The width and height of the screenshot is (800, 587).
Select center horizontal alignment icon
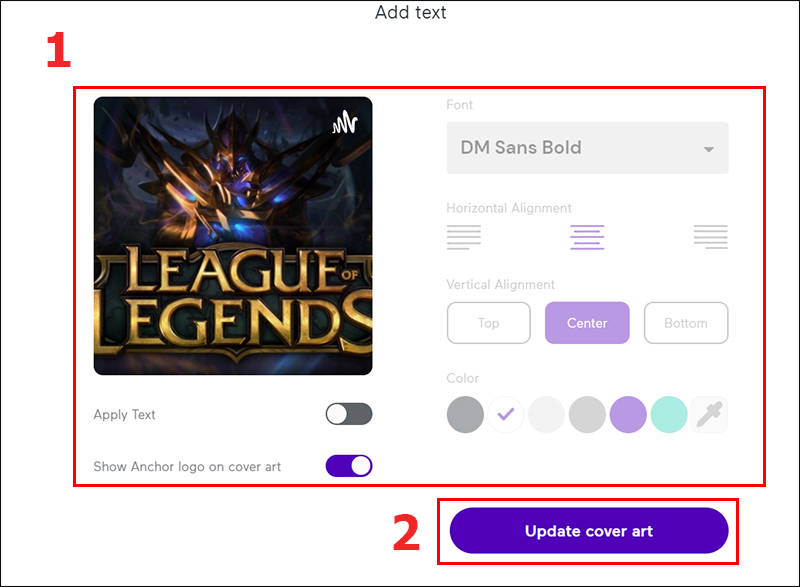coord(587,237)
